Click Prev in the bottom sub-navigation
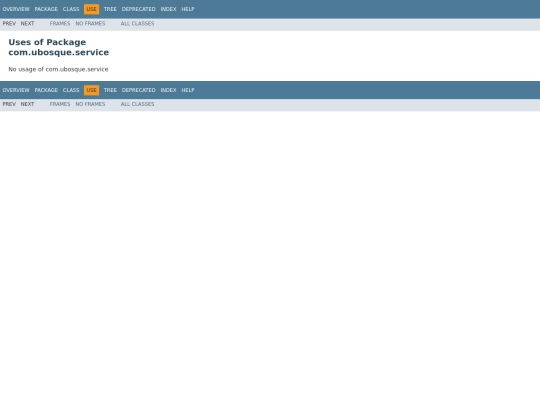 (9, 104)
